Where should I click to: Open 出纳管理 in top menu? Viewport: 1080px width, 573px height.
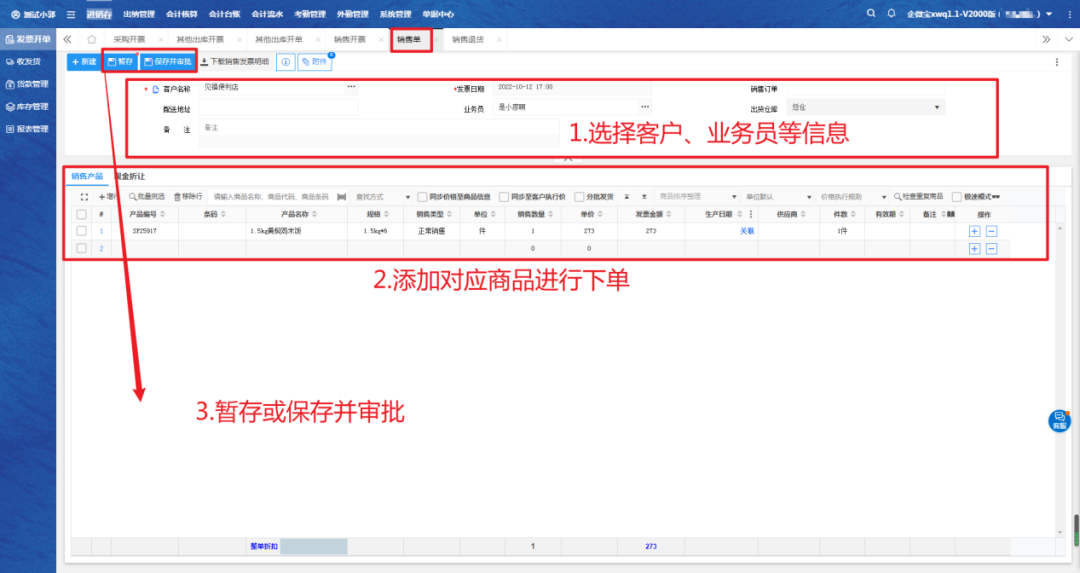pos(138,14)
